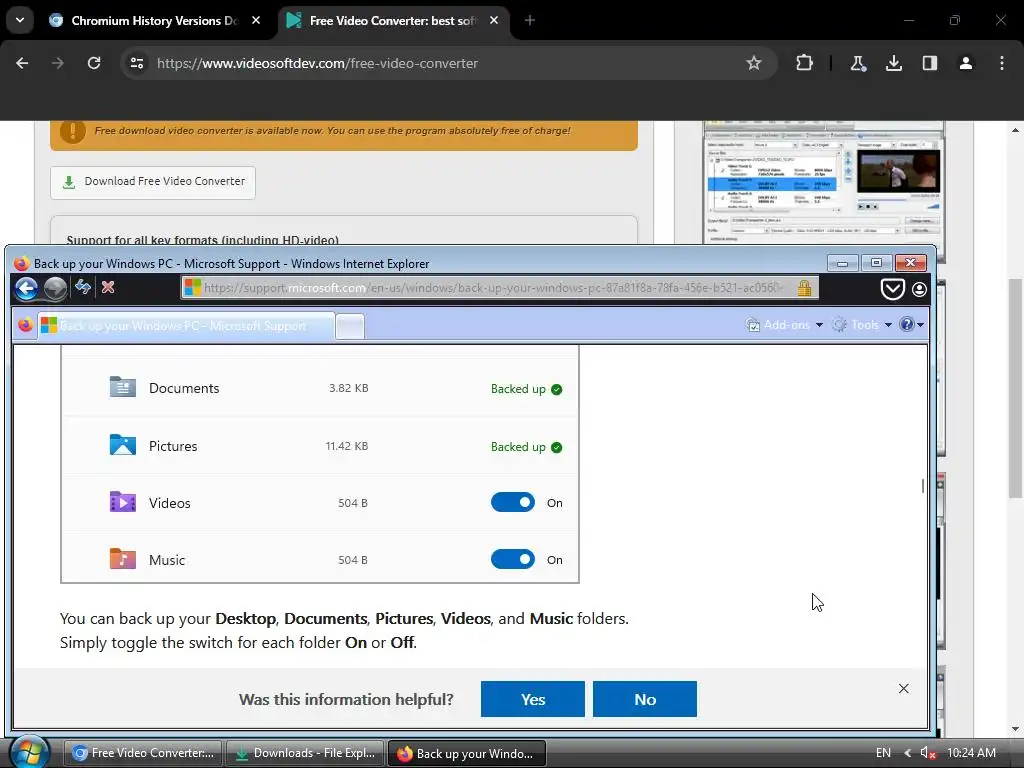Screen dimensions: 1024x768
Task: Answer Yes to the helpful prompt
Action: 533,699
